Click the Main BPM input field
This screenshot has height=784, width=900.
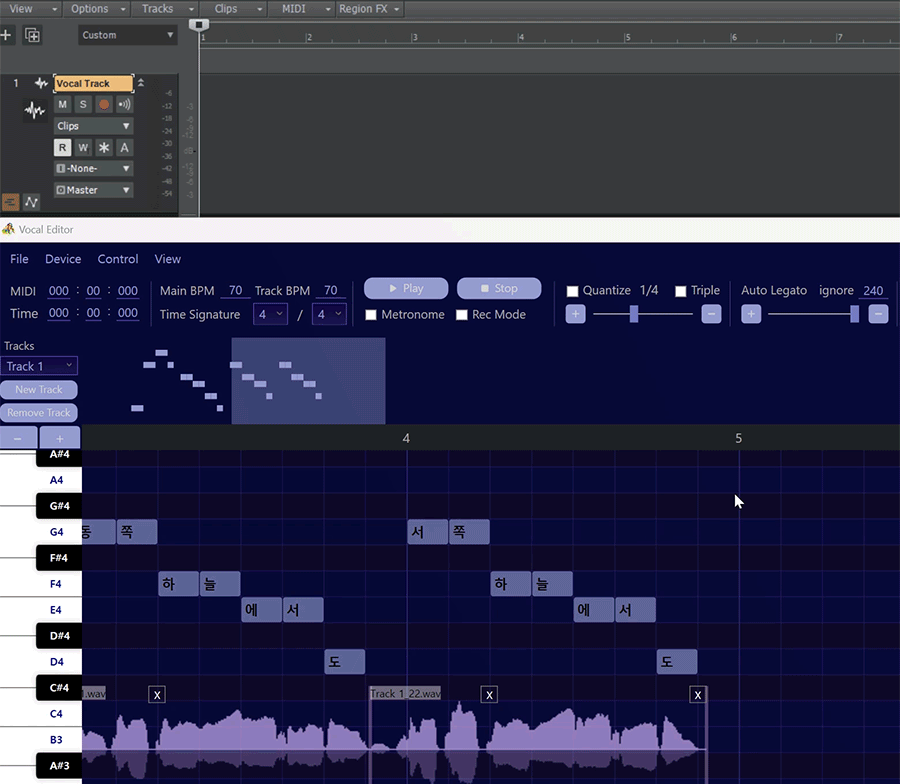click(x=235, y=291)
